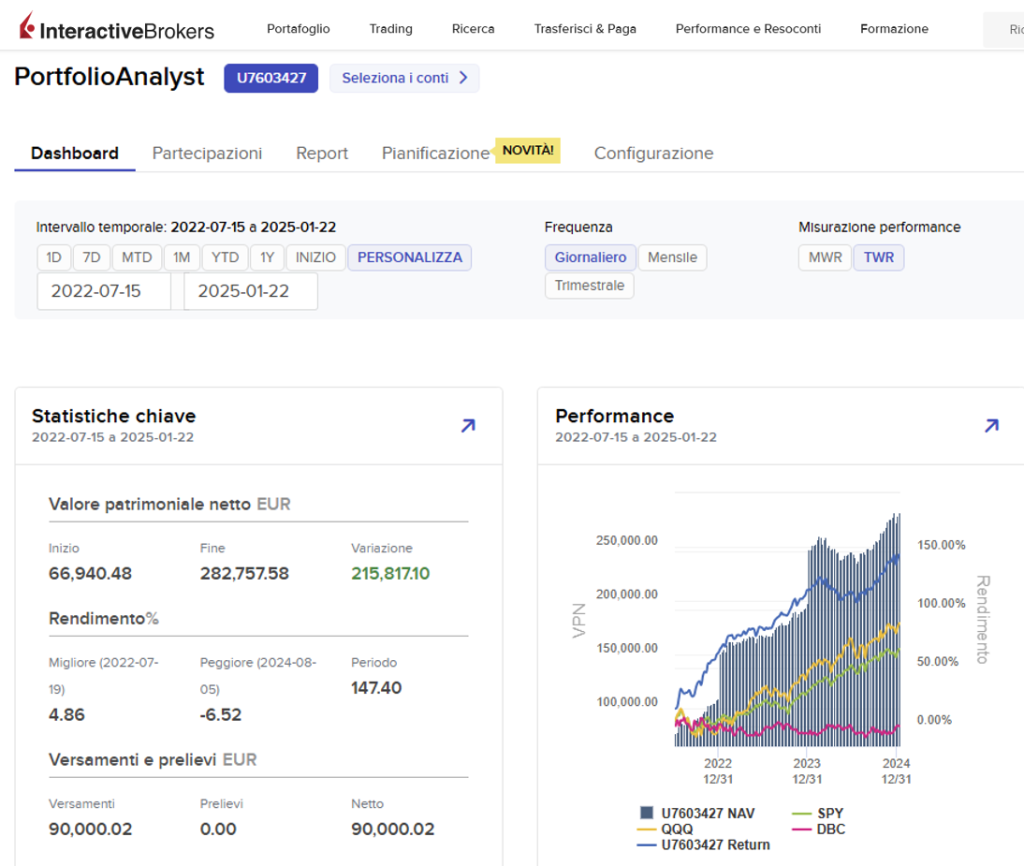Open the Statistiche chiave expand arrow icon

(x=467, y=425)
